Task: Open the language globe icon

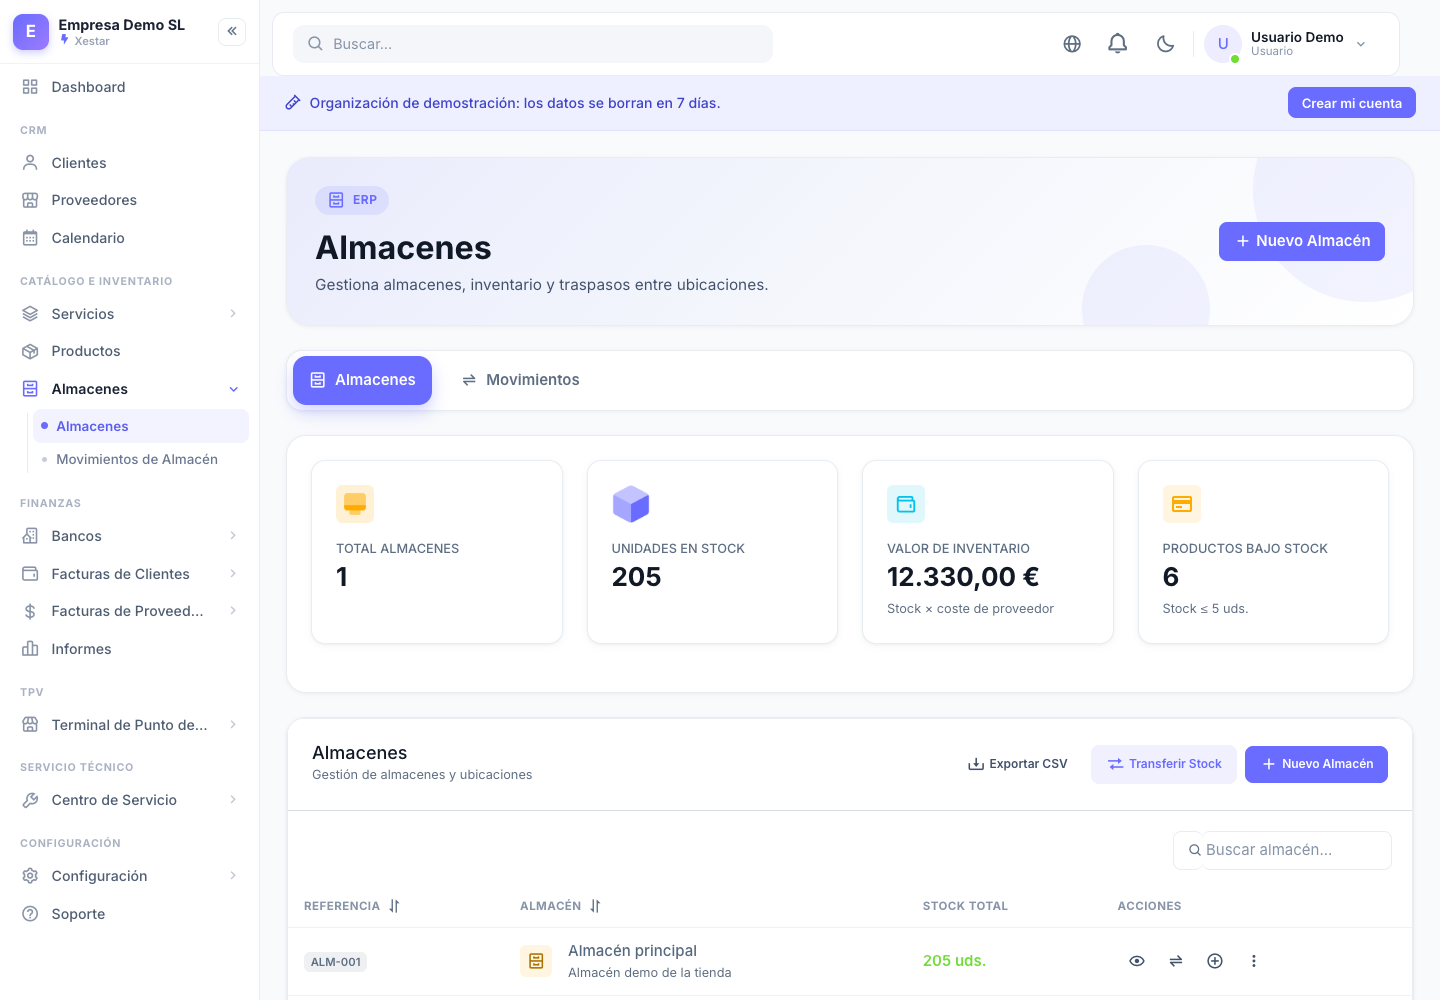Action: 1072,44
